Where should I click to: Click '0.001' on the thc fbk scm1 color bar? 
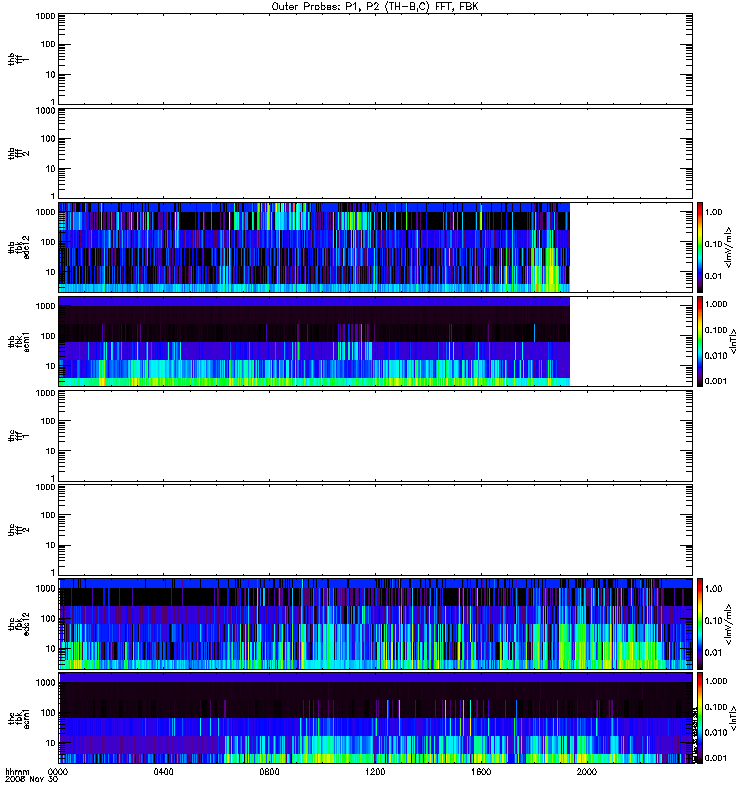716,758
